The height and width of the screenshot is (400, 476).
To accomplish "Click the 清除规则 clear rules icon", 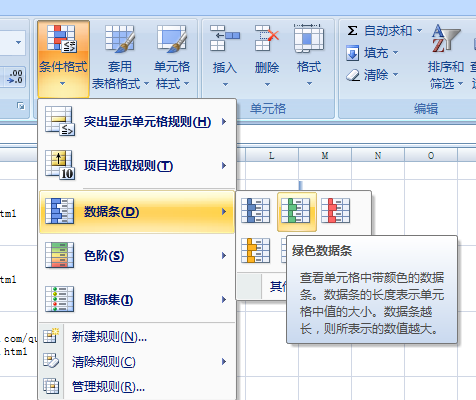I will [51, 361].
